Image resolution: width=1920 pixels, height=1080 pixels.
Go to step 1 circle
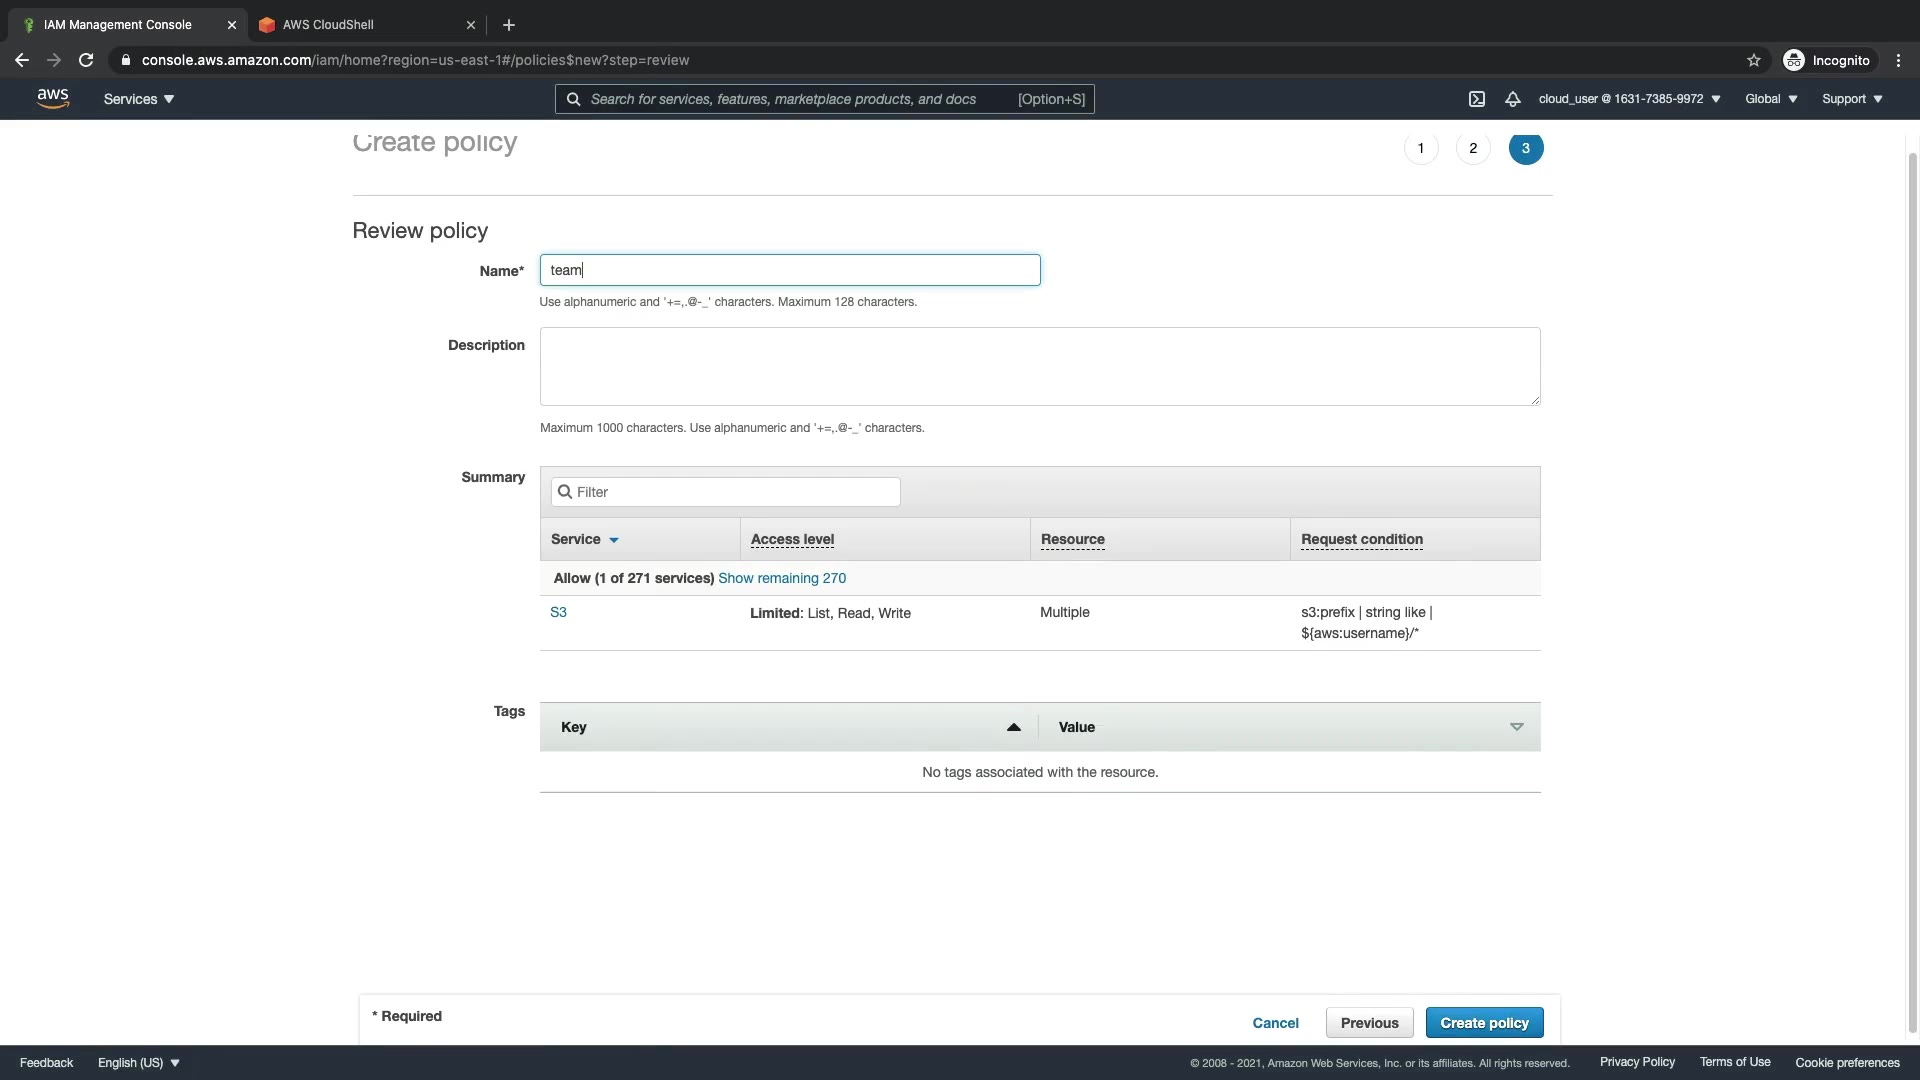pyautogui.click(x=1420, y=148)
